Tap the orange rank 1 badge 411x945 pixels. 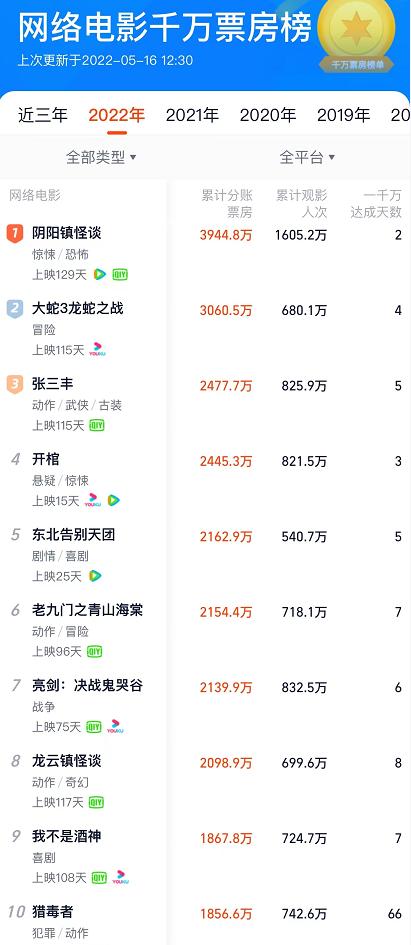click(14, 233)
